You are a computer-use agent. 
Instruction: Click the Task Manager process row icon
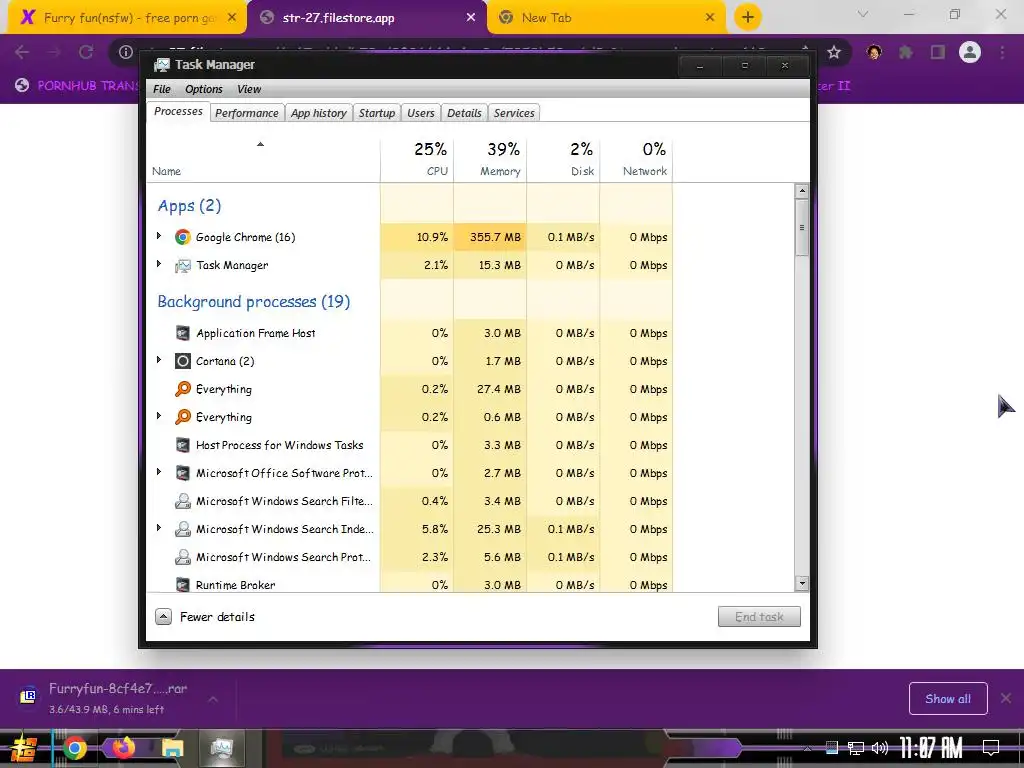(x=183, y=265)
